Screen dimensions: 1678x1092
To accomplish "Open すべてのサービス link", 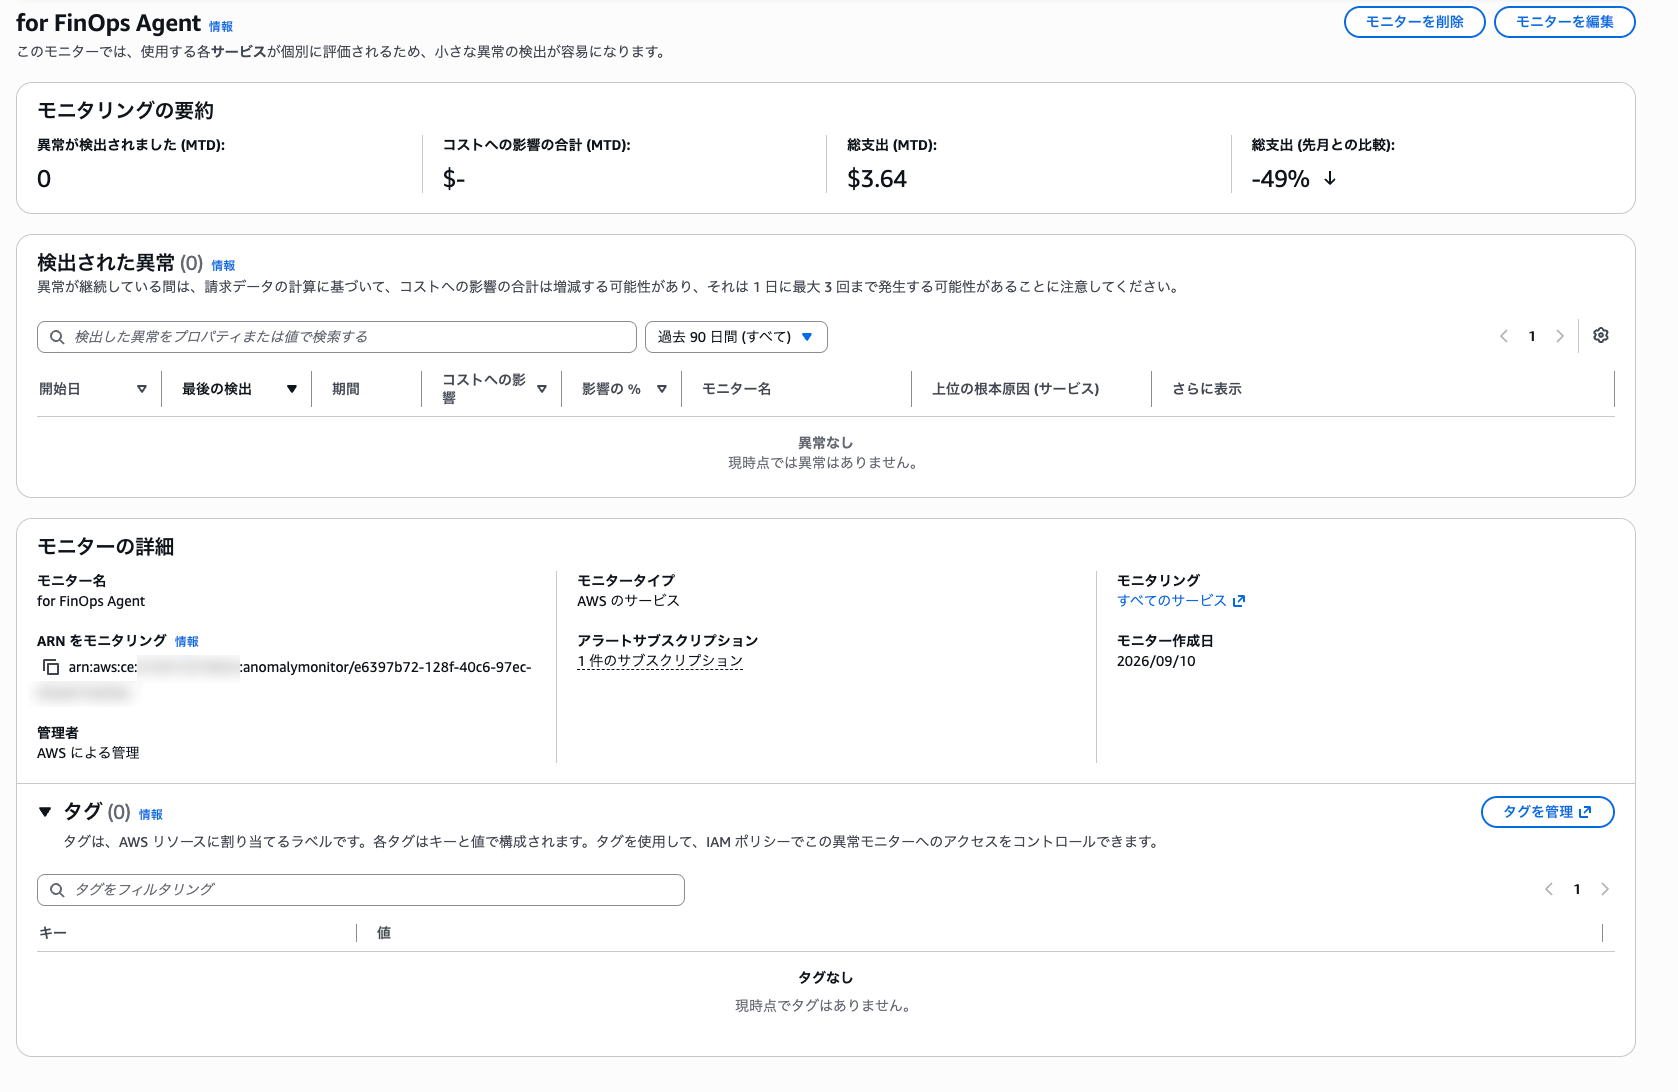I will pyautogui.click(x=1181, y=600).
